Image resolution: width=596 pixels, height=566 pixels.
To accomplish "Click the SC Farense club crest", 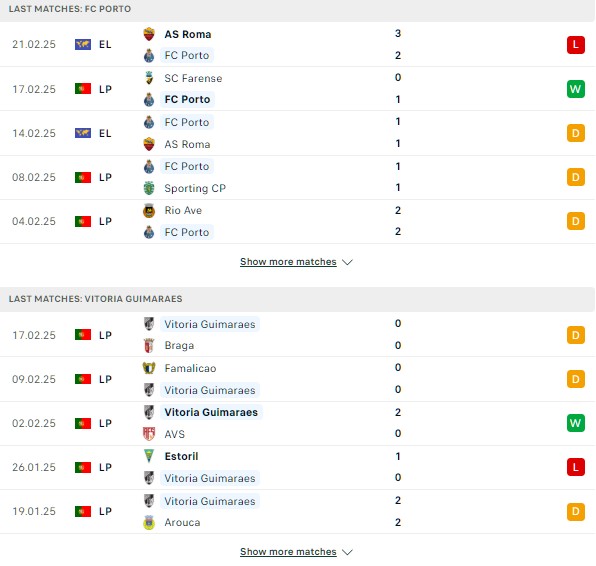I will click(x=149, y=78).
